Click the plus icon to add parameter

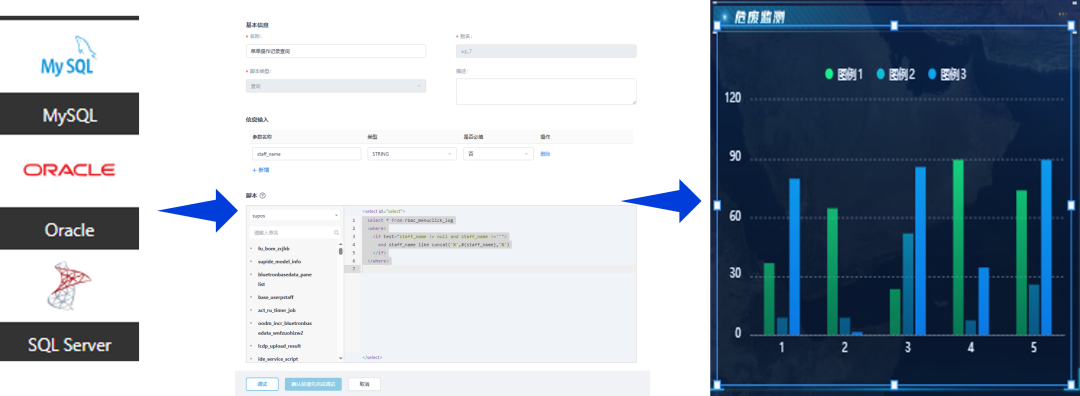click(x=254, y=169)
